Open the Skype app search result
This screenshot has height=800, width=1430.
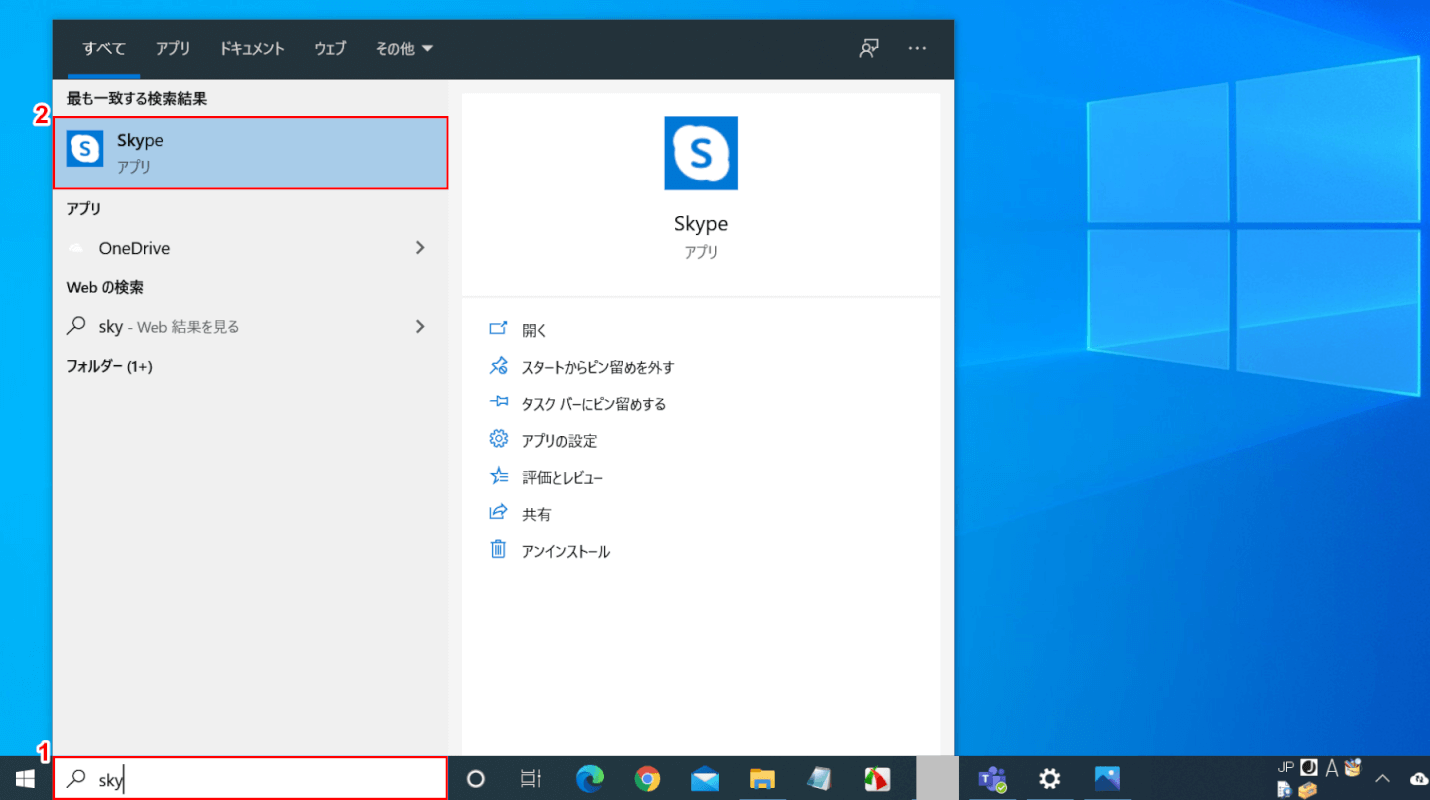click(x=250, y=153)
